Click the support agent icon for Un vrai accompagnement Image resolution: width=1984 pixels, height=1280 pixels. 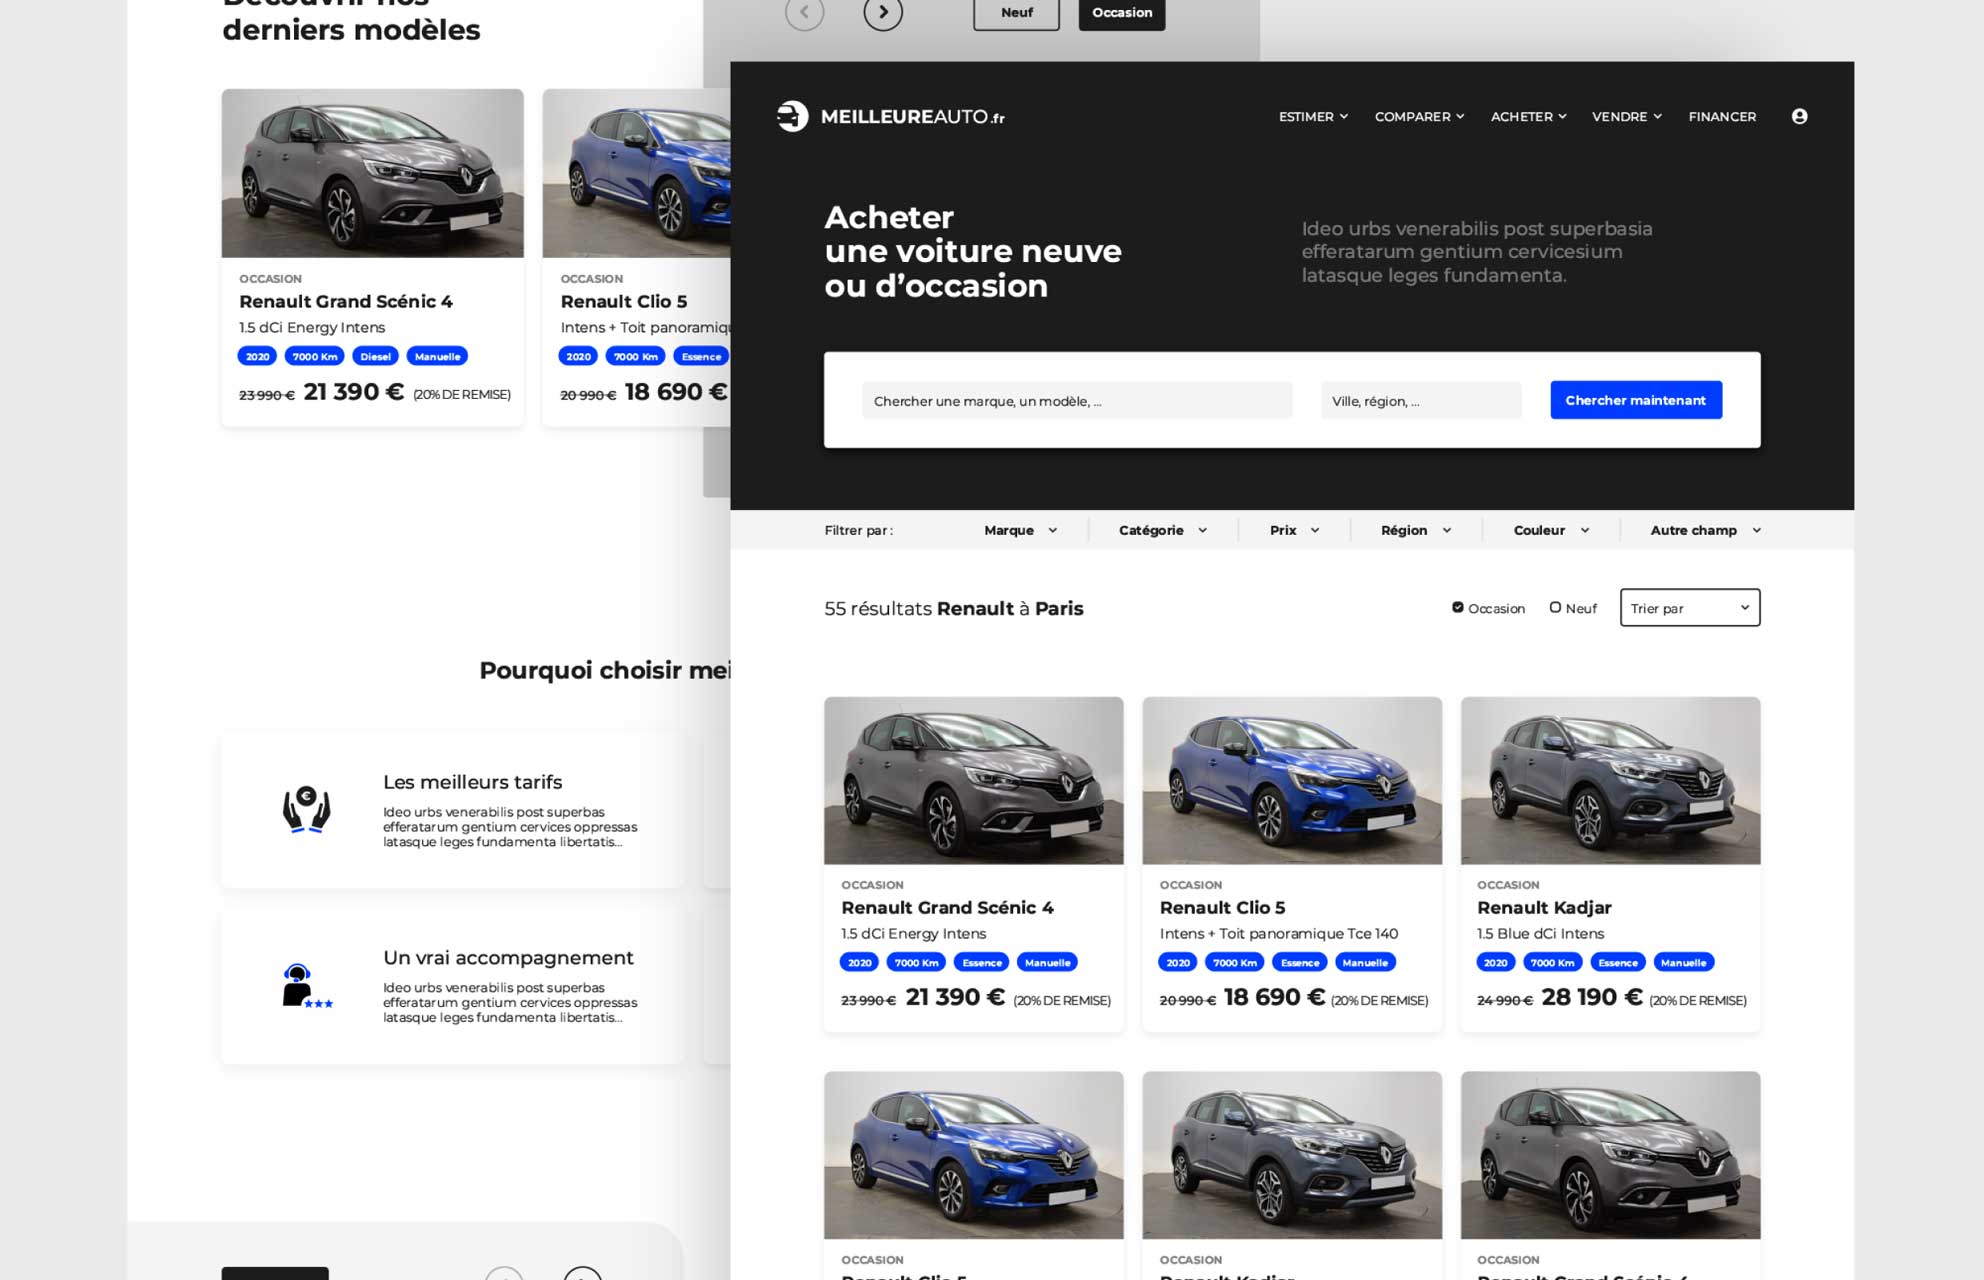pos(306,986)
